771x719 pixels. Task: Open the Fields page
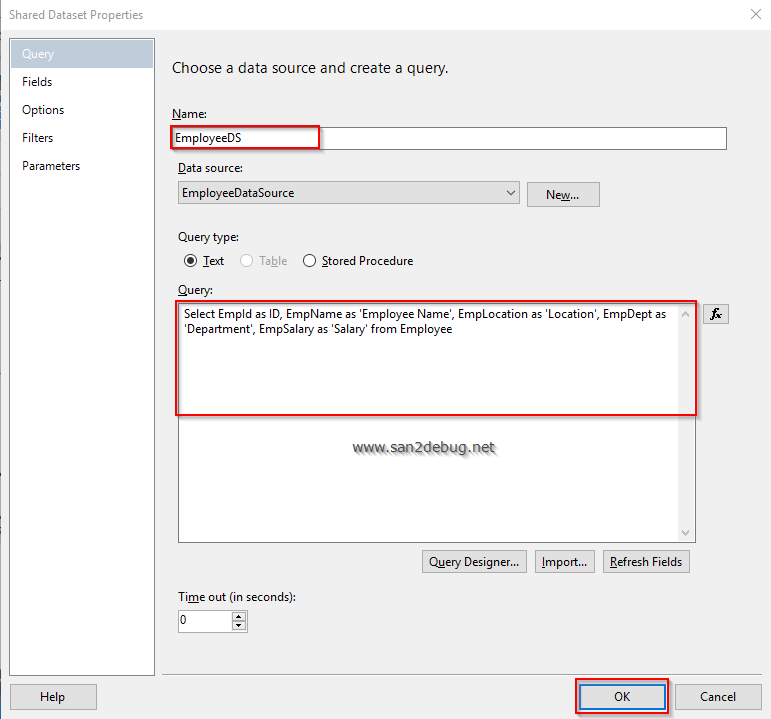pyautogui.click(x=37, y=82)
